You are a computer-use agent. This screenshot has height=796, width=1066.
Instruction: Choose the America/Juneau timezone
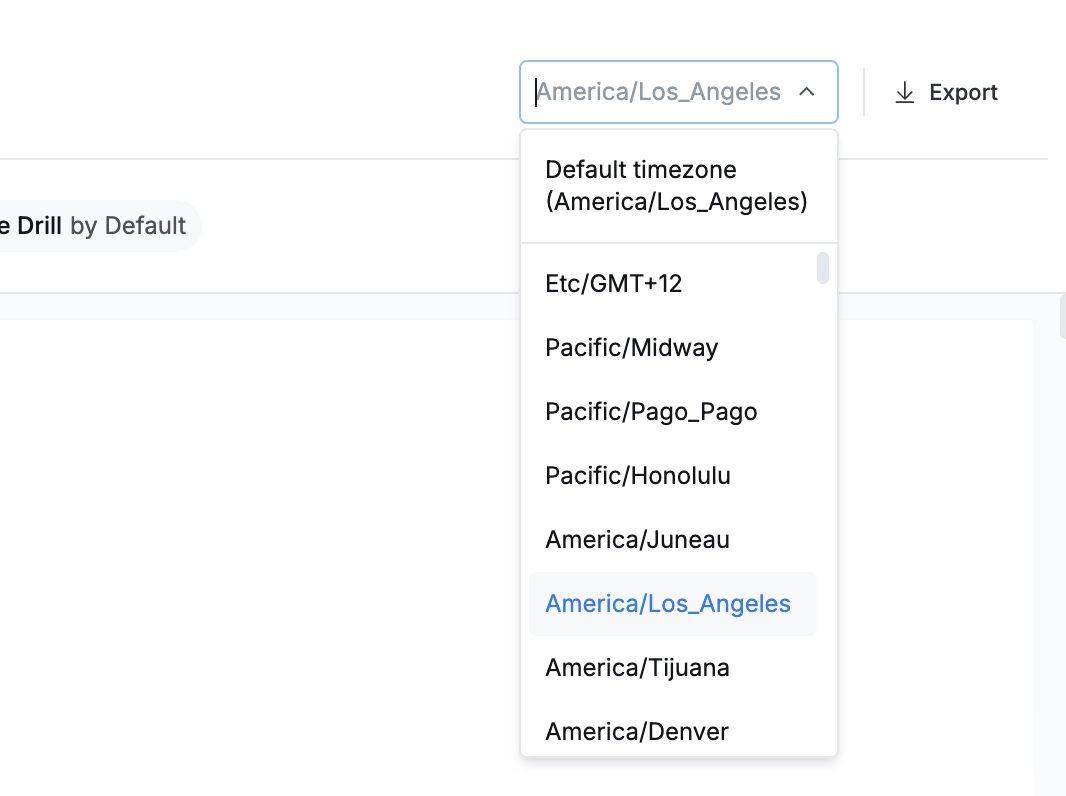[x=637, y=540]
